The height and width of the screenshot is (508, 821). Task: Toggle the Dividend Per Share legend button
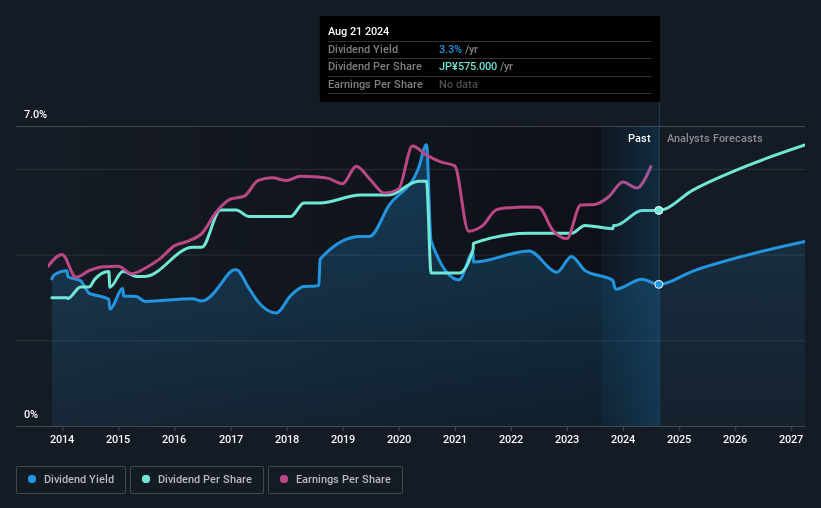pos(197,480)
